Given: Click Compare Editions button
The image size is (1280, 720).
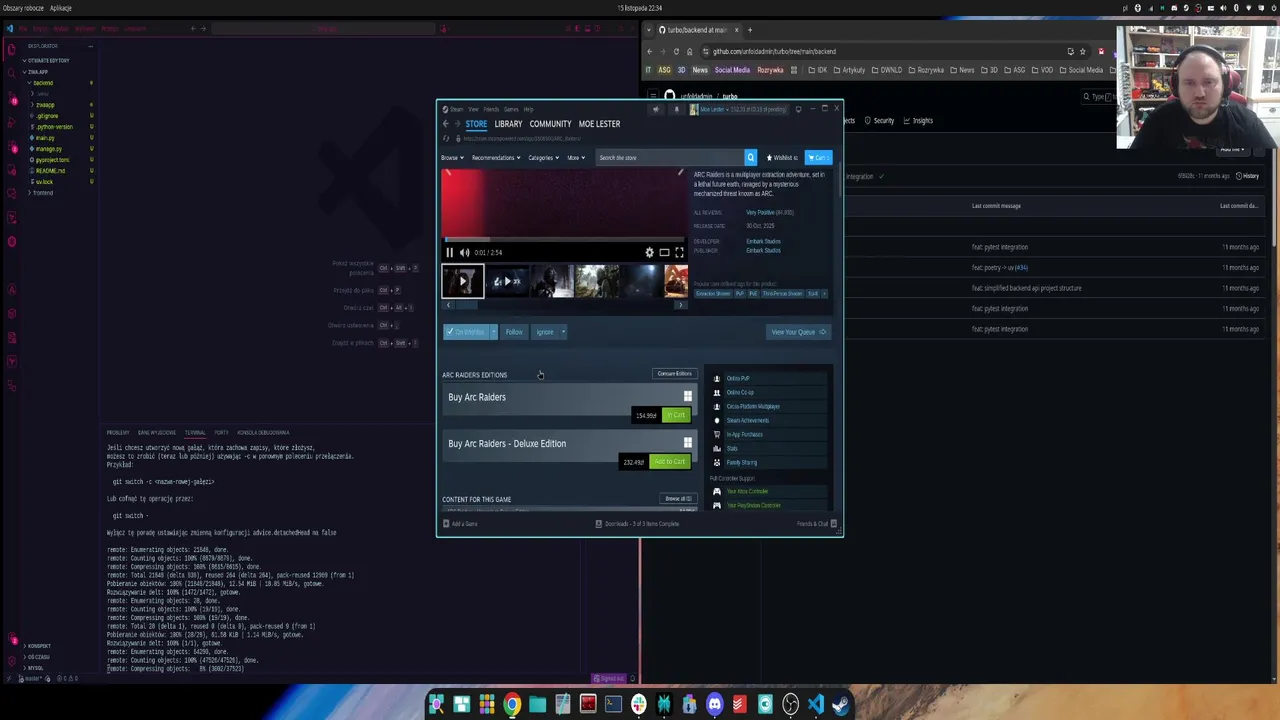Looking at the screenshot, I should [x=674, y=374].
